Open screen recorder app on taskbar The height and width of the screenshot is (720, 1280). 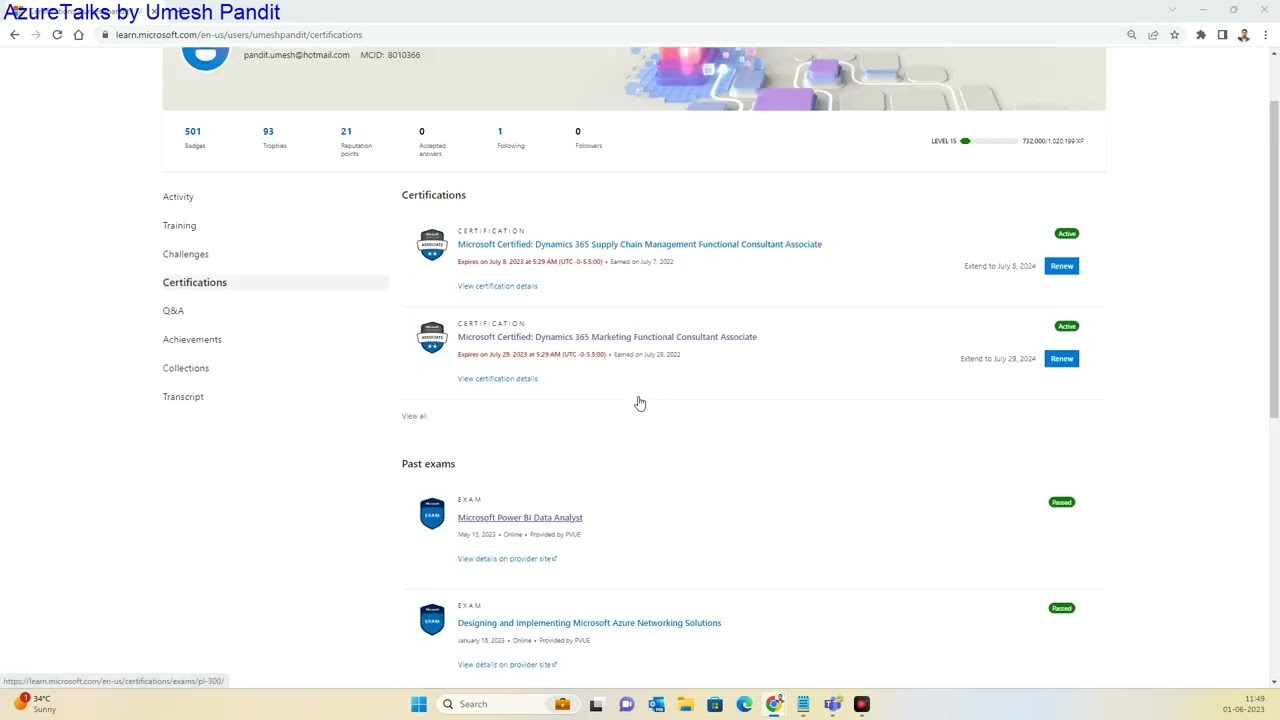click(x=862, y=704)
